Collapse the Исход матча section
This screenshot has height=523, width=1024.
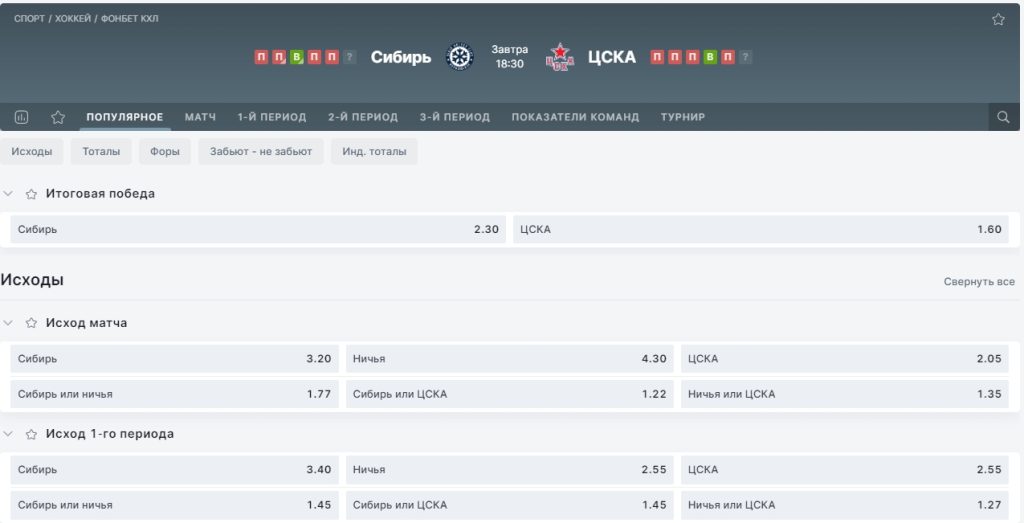(x=8, y=323)
